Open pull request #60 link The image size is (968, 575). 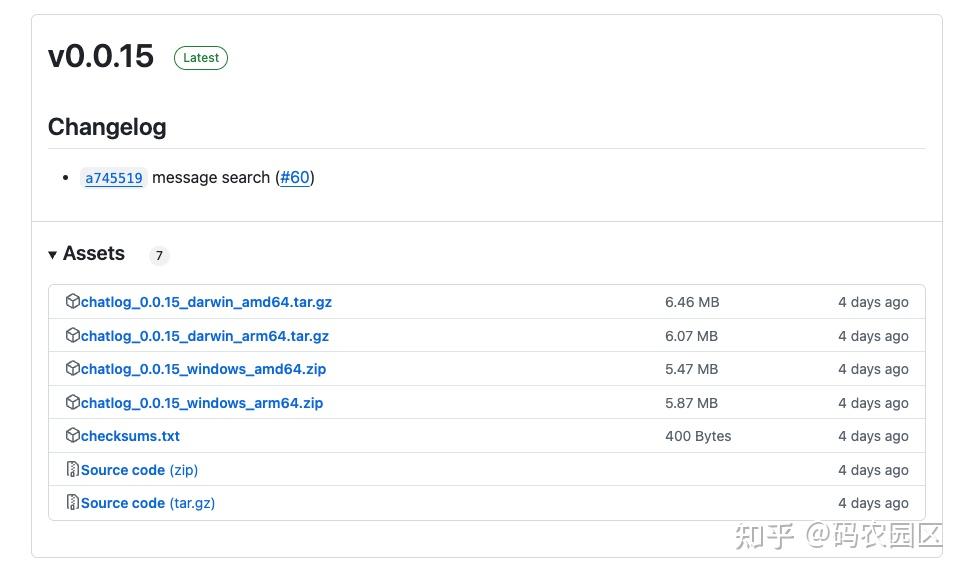click(295, 178)
